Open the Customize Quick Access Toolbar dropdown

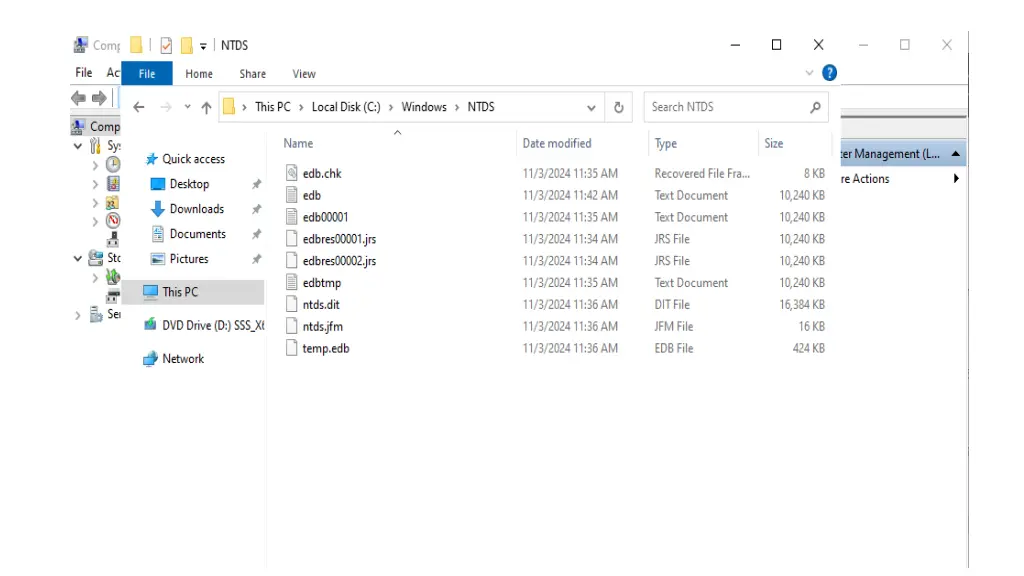[203, 46]
